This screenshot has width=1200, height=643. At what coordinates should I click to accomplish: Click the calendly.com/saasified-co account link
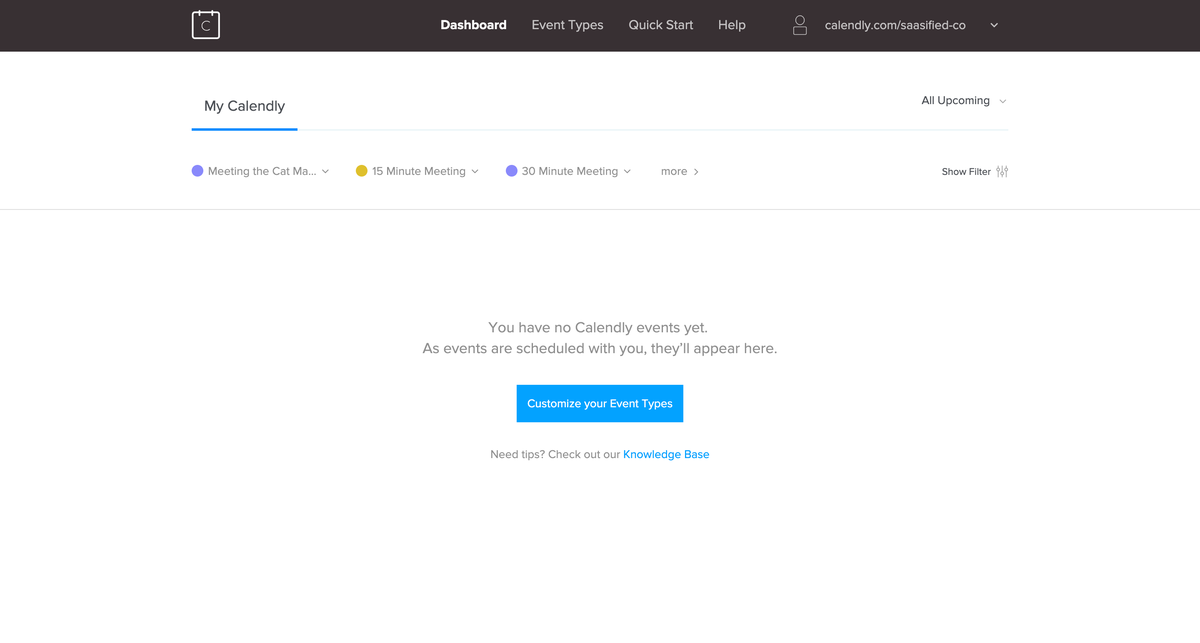895,25
